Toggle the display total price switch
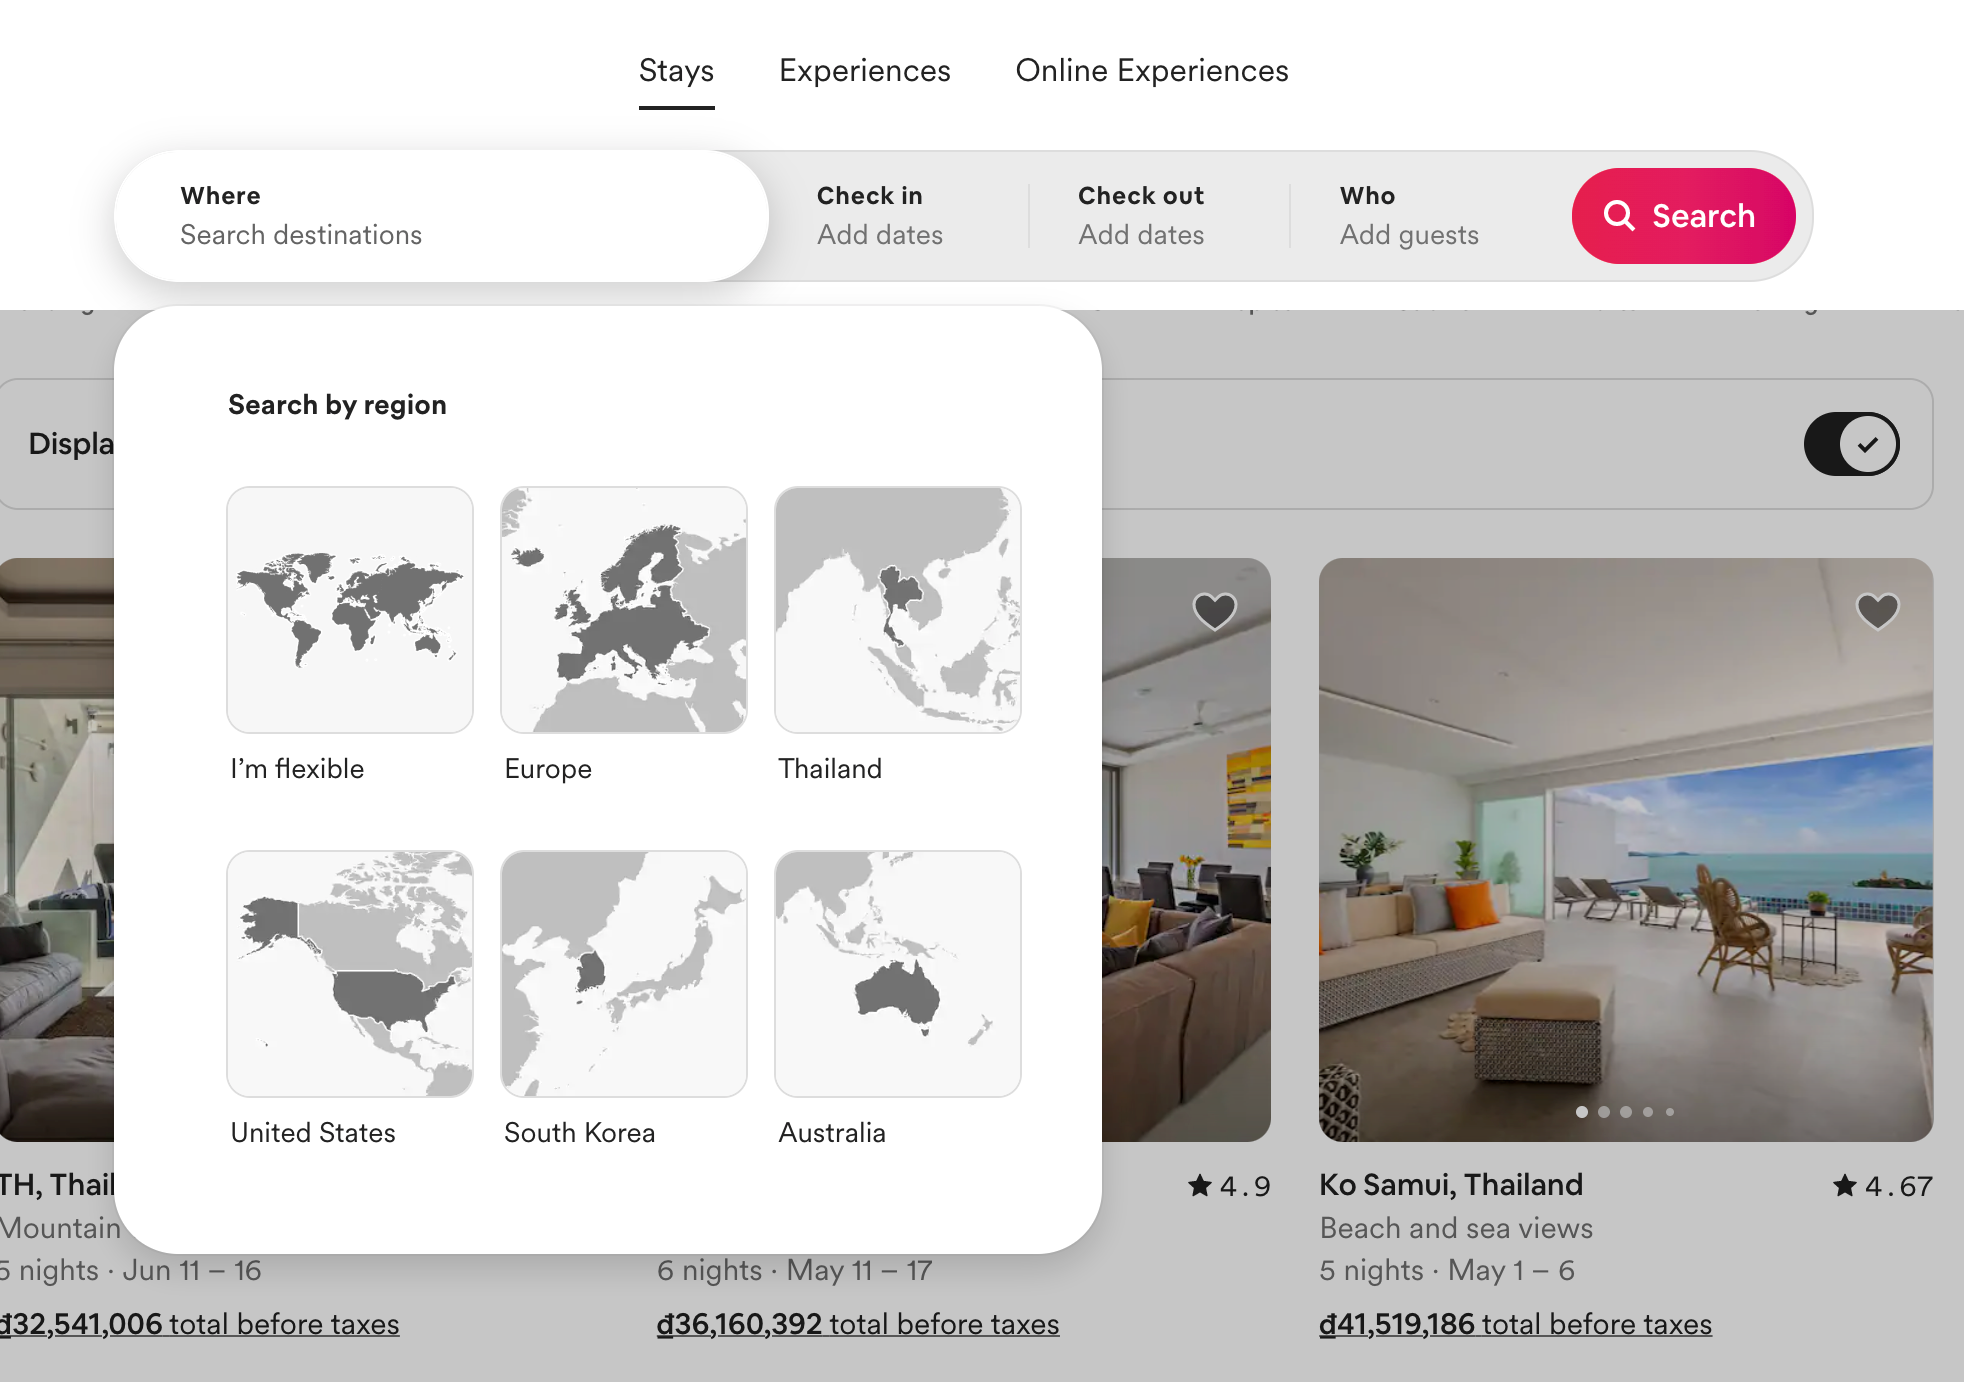Screen dimensions: 1964x1382 tap(1851, 444)
